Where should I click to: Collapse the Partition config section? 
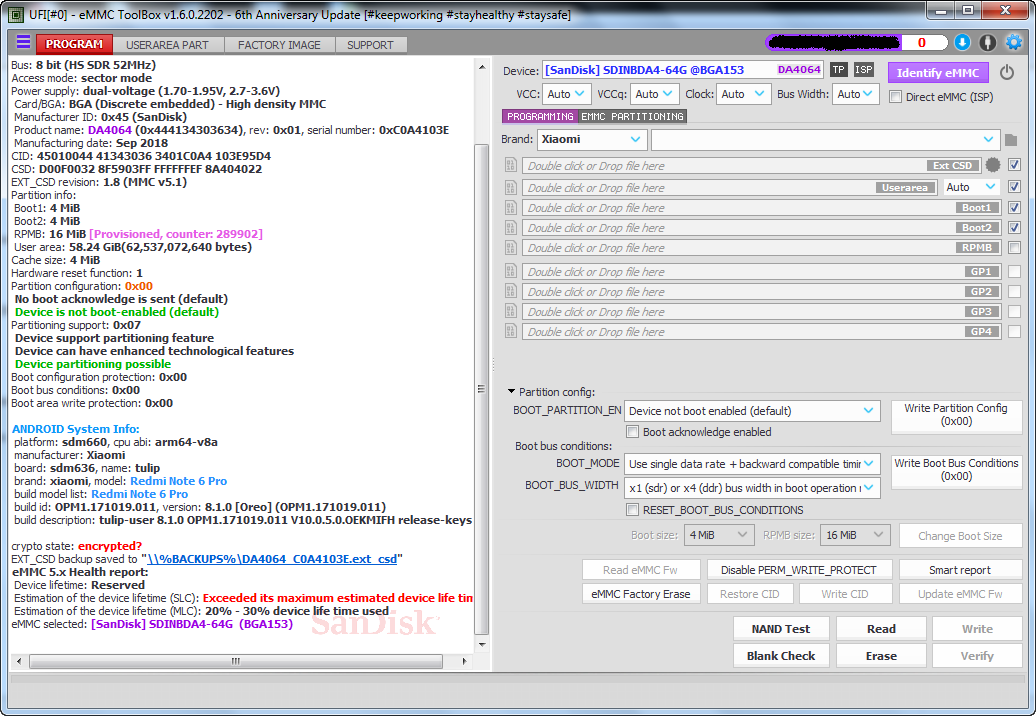point(511,392)
